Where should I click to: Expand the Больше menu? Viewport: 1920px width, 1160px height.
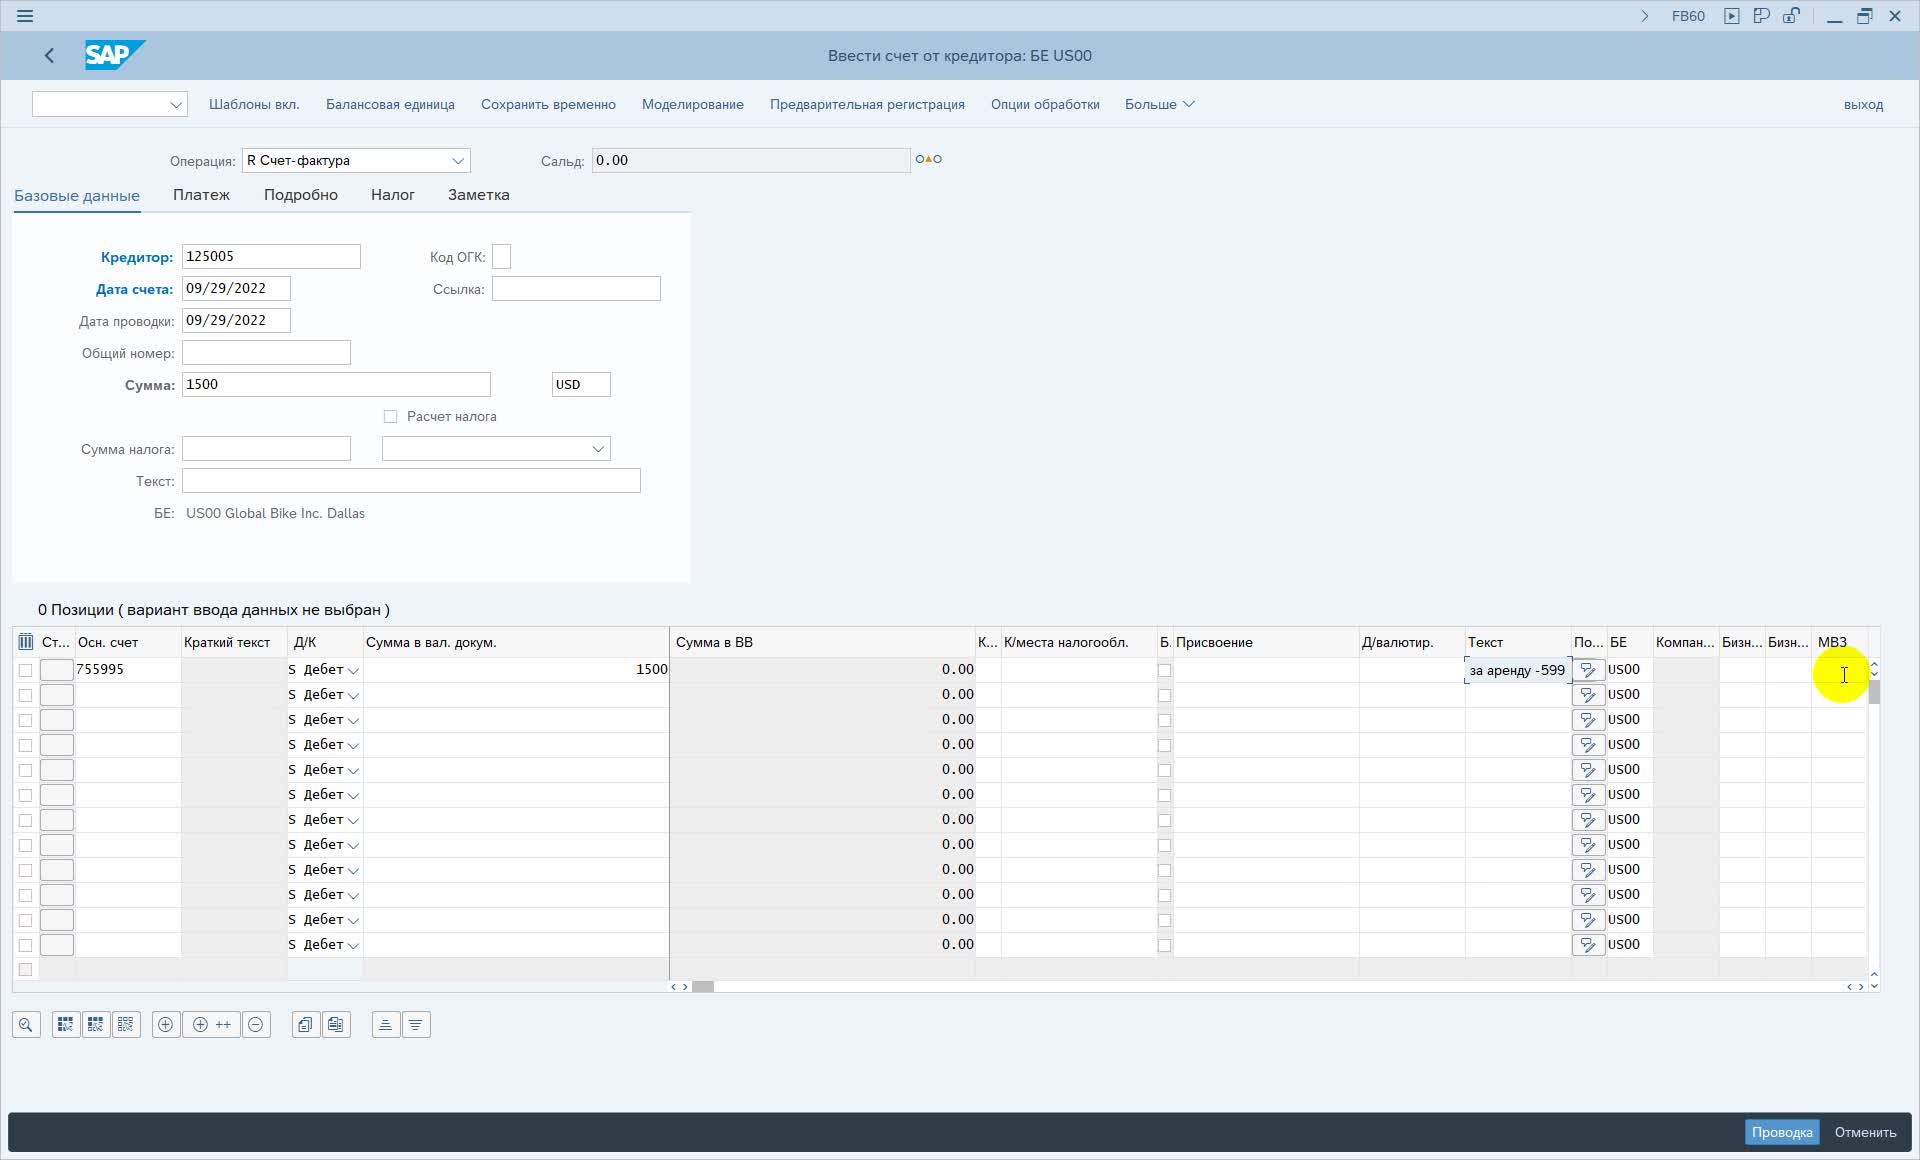pos(1159,104)
